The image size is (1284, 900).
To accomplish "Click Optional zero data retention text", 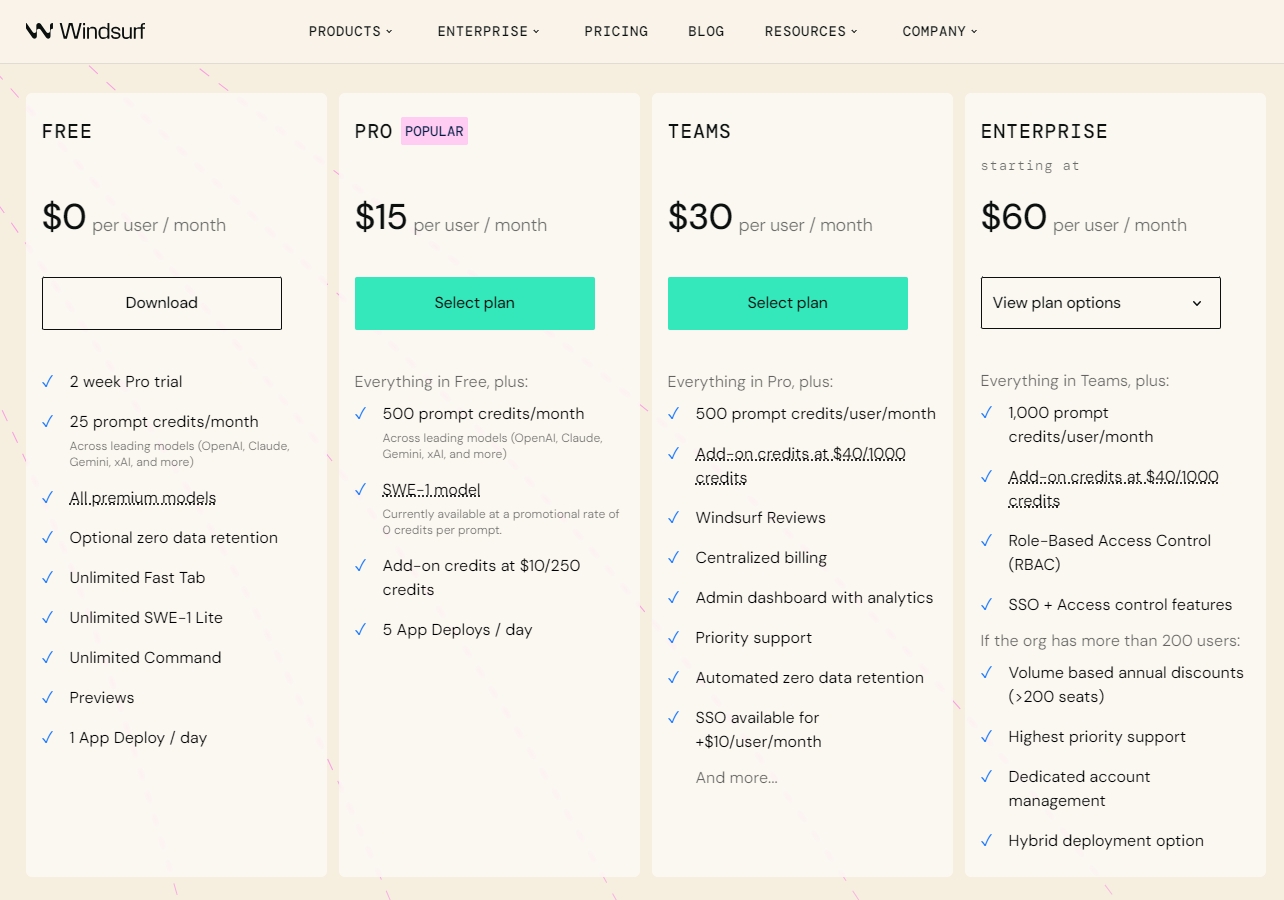I will click(x=174, y=538).
